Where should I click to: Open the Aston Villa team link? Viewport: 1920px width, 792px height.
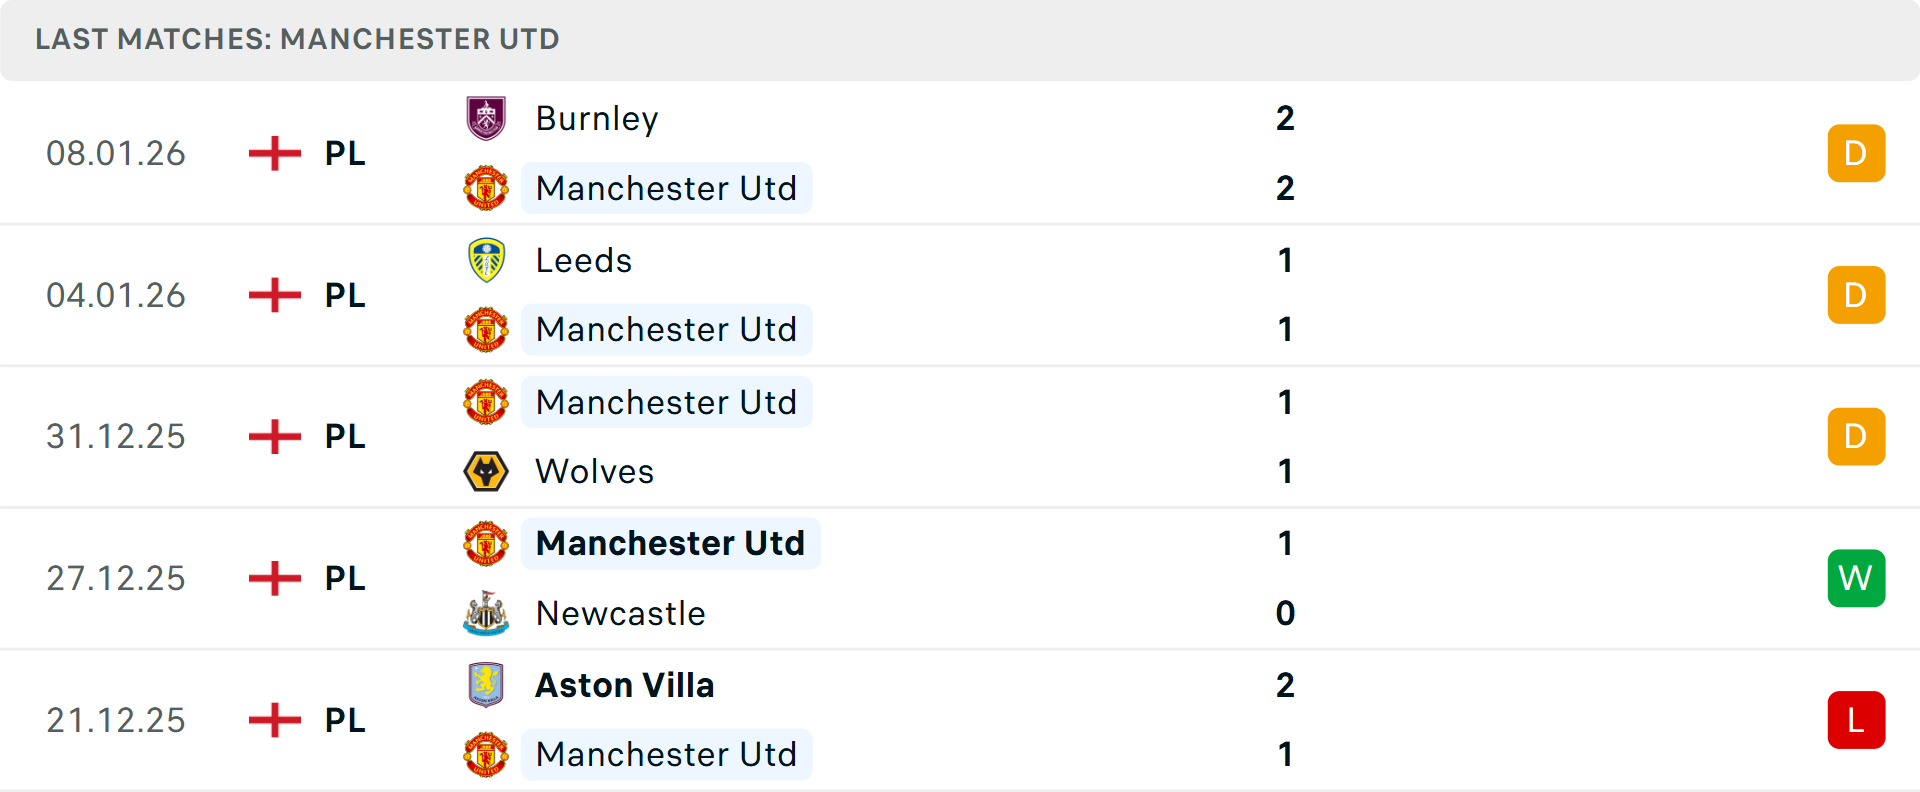[625, 685]
